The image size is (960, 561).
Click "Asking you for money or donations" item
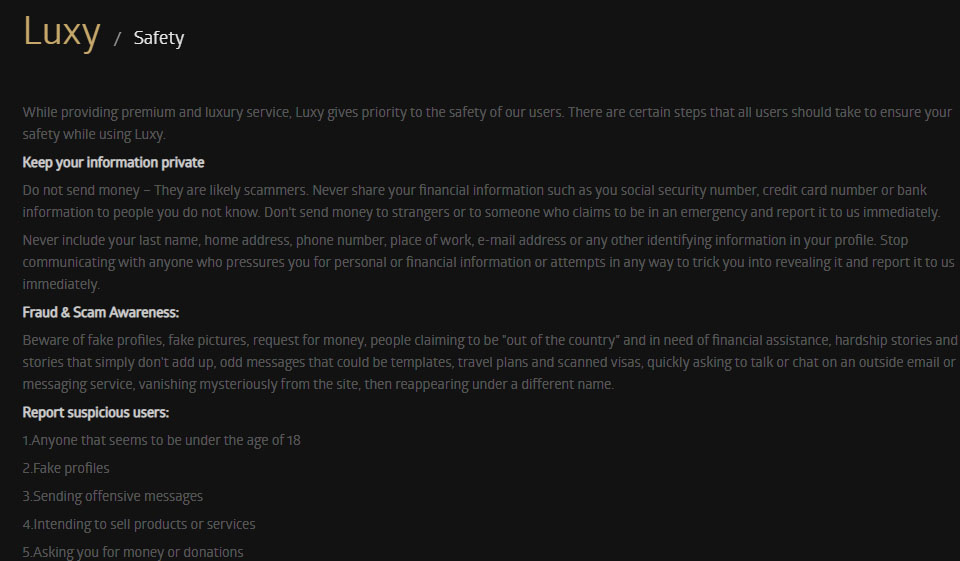[x=133, y=552]
